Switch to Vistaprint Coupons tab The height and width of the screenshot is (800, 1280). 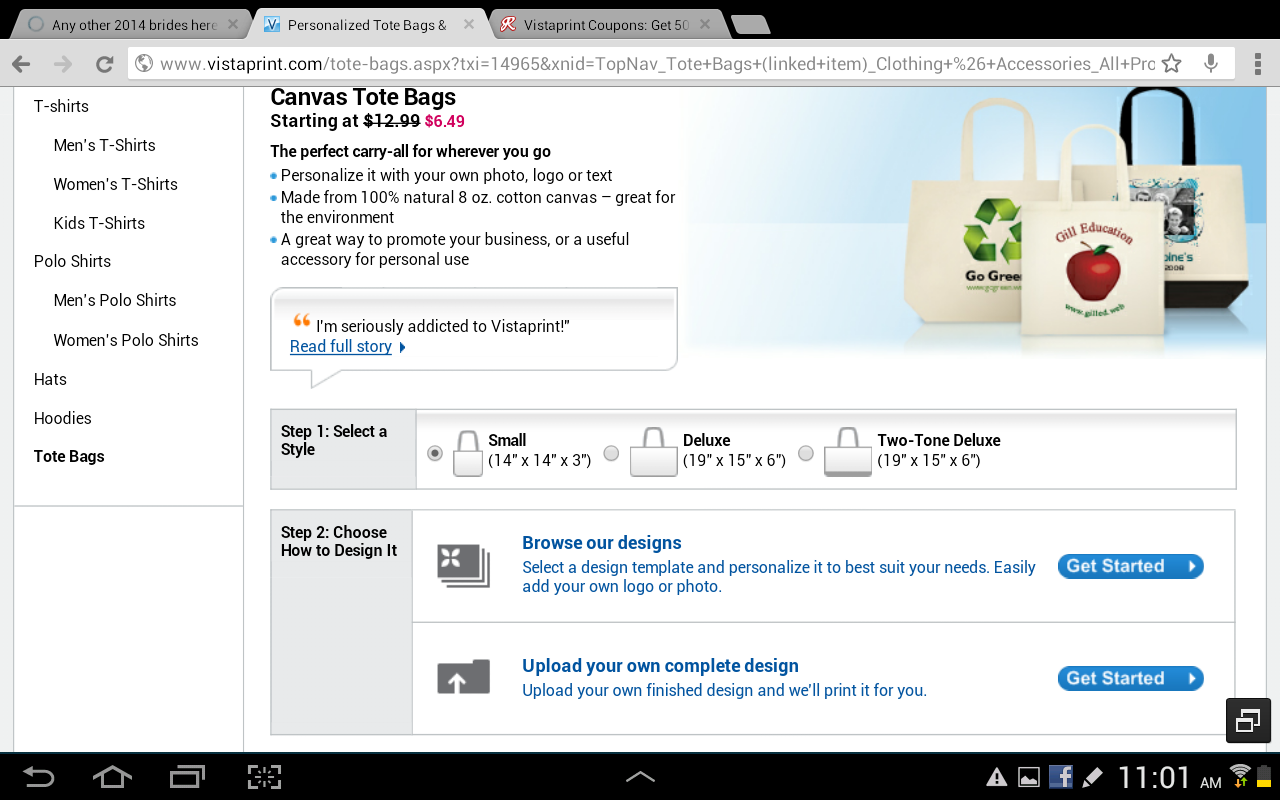(607, 25)
